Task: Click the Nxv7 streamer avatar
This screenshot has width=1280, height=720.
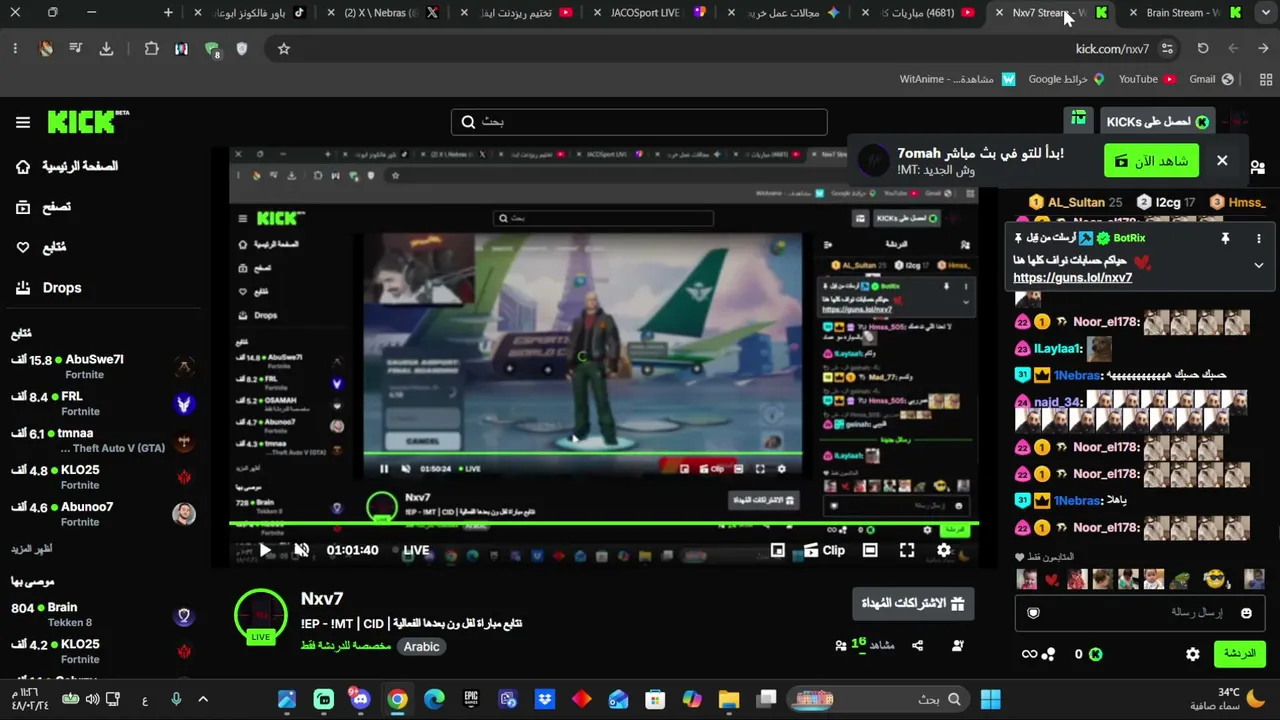Action: [x=261, y=614]
